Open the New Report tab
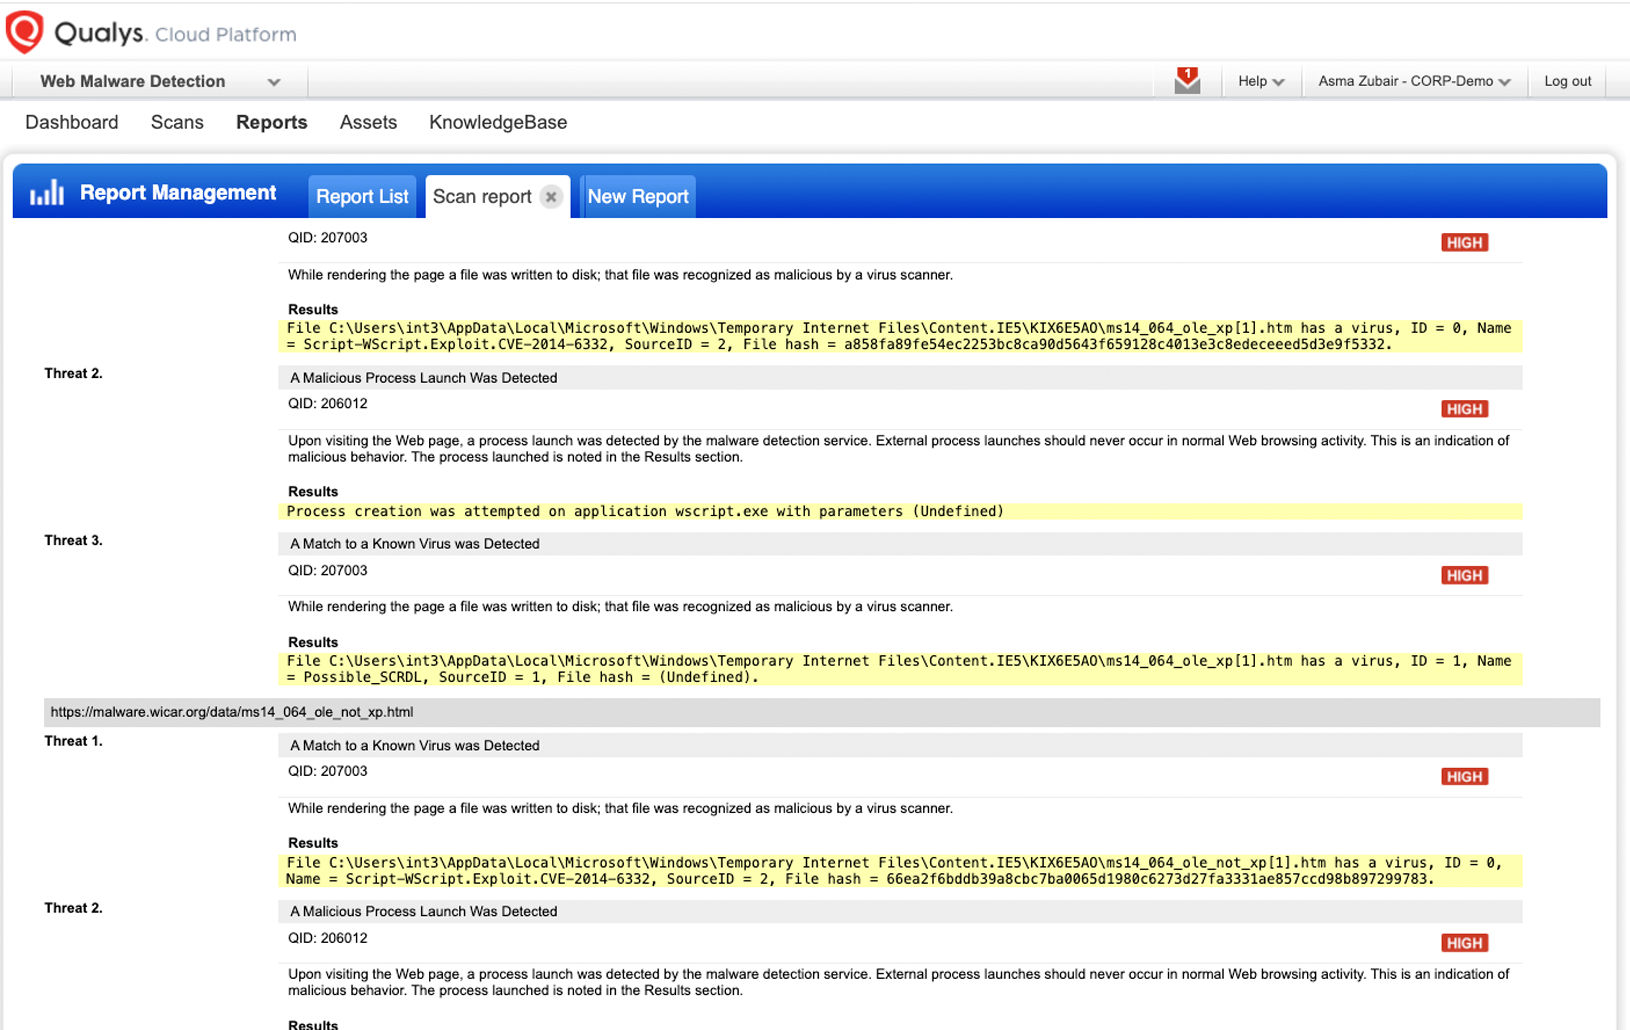This screenshot has width=1630, height=1030. 638,197
